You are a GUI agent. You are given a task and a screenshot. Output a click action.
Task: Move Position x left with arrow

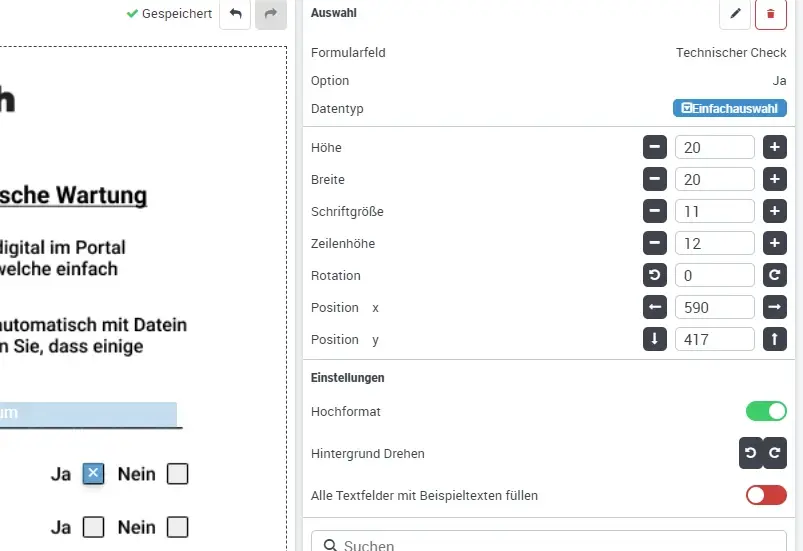coord(654,308)
